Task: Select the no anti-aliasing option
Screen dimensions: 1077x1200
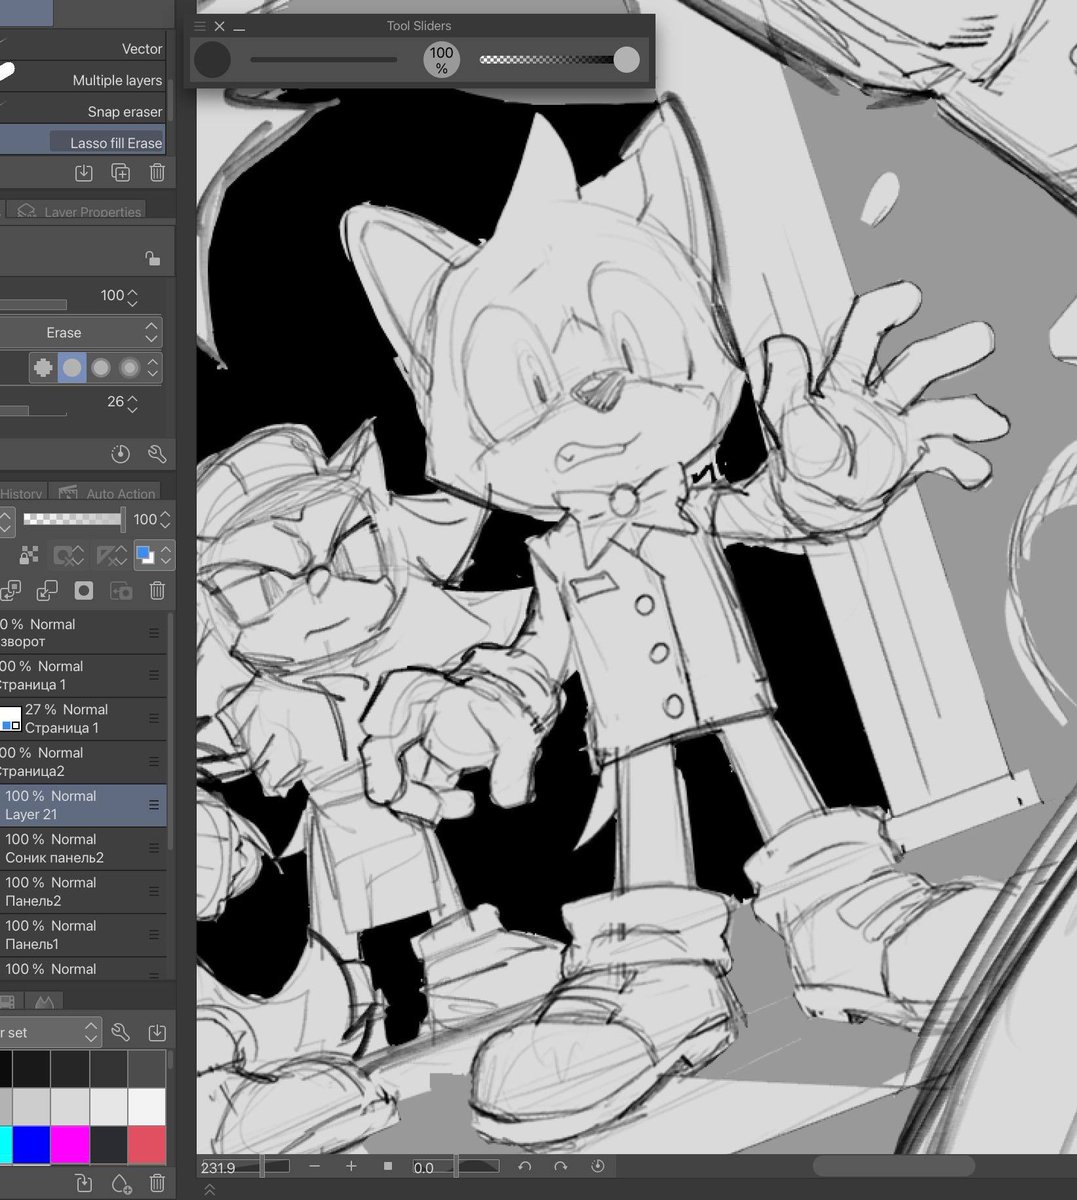Action: tap(43, 368)
